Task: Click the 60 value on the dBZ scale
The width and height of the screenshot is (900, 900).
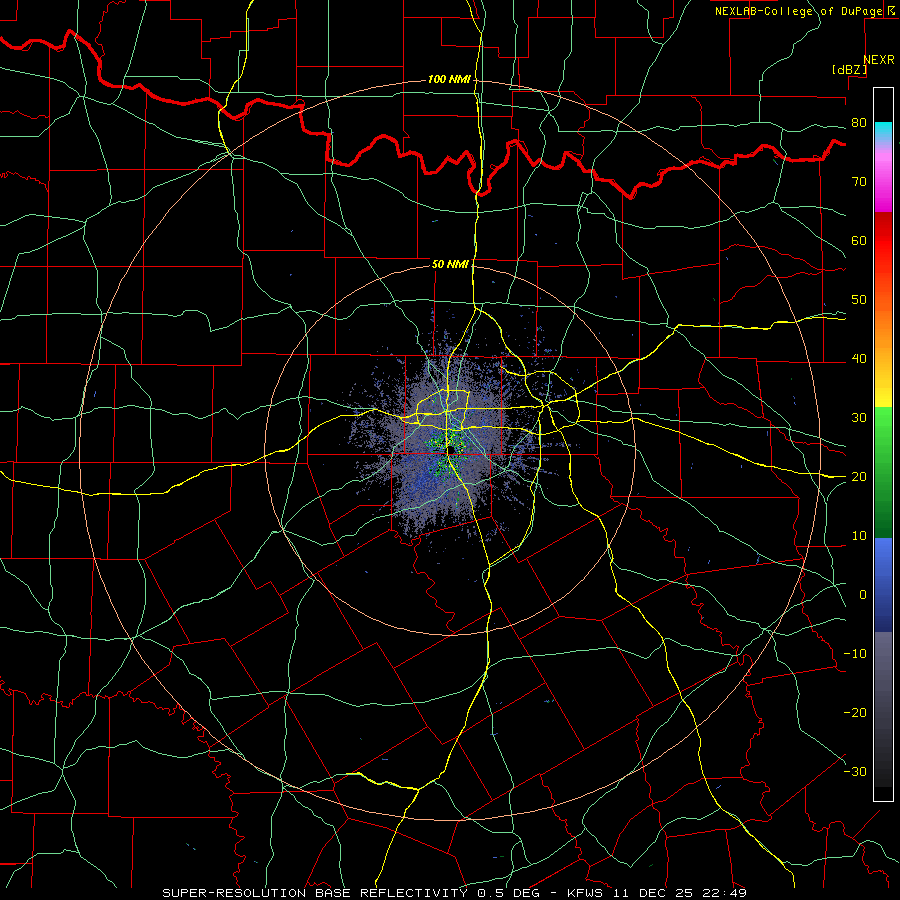Action: click(x=859, y=241)
